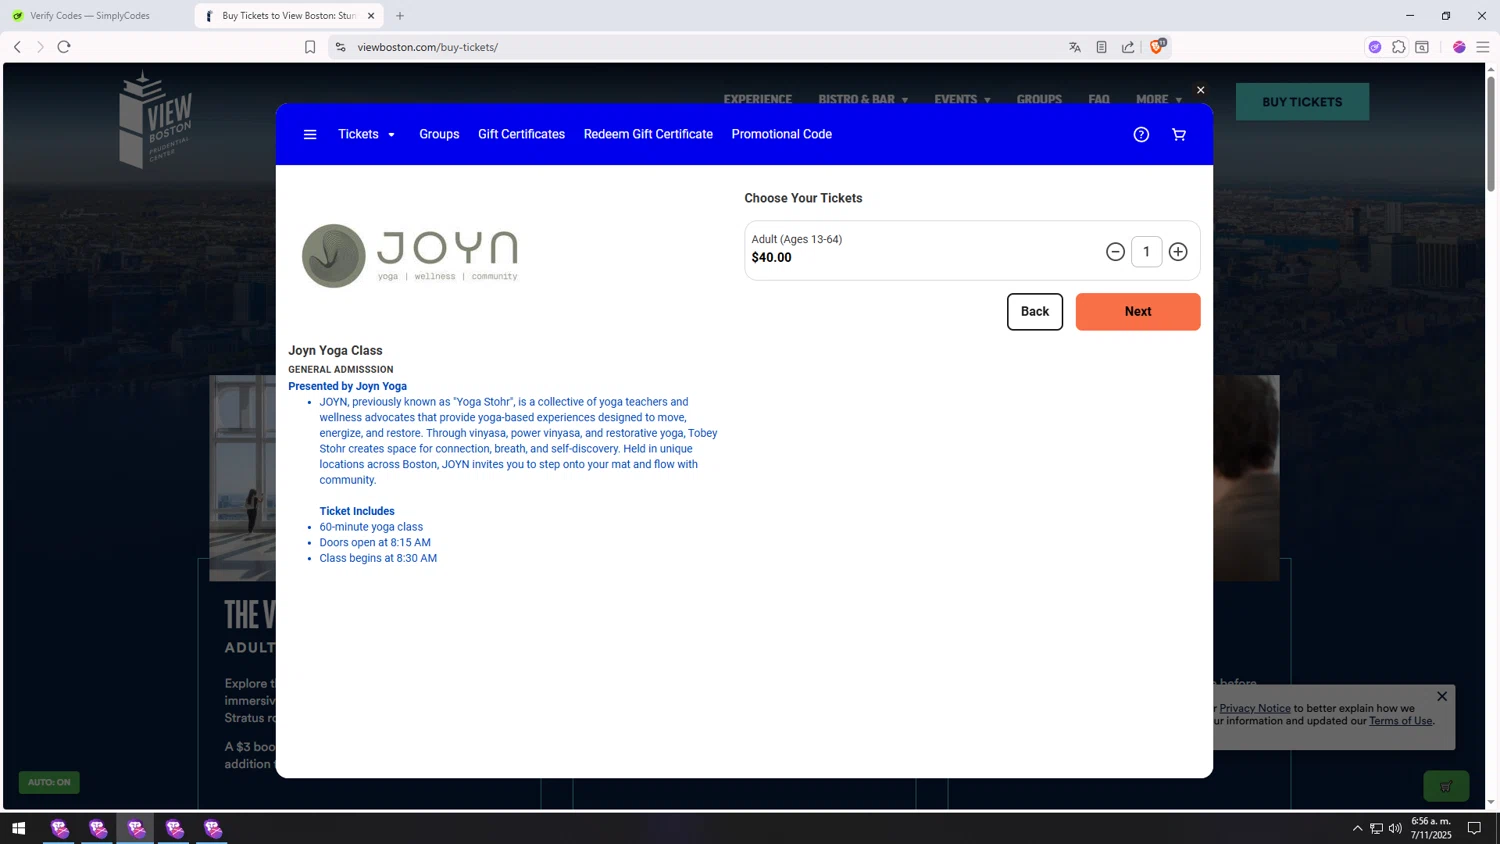This screenshot has height=844, width=1500.
Task: Open the Groups tab
Action: tap(439, 134)
